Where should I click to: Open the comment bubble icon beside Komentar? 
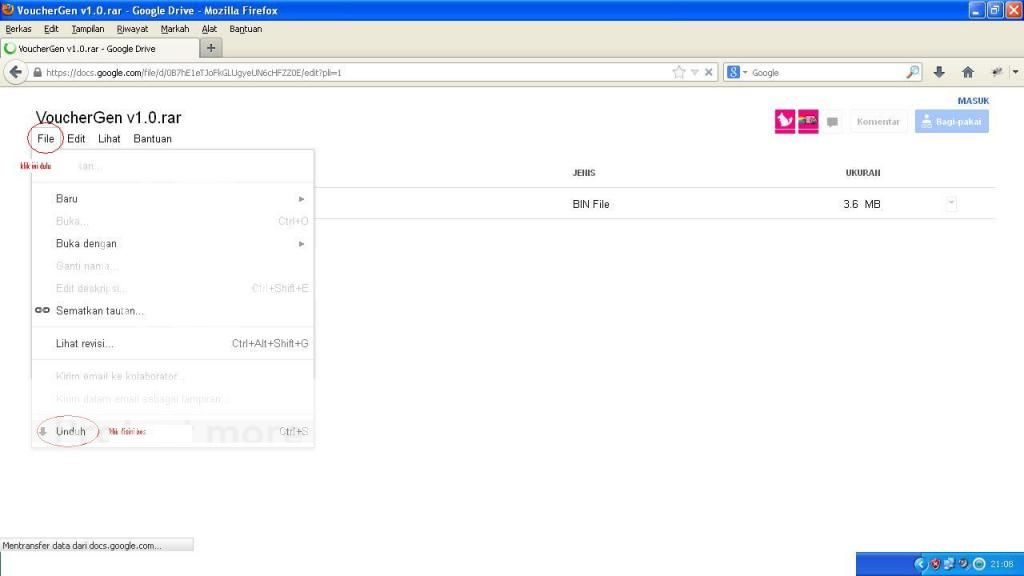833,122
